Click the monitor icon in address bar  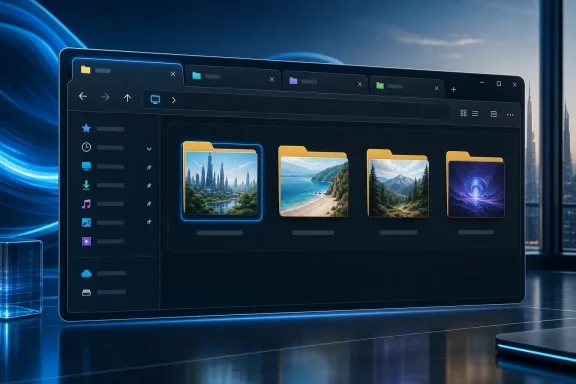155,99
